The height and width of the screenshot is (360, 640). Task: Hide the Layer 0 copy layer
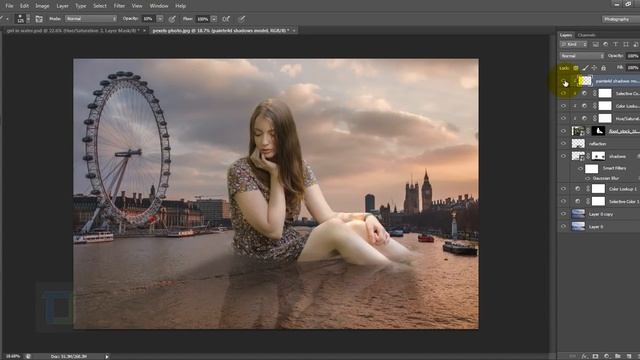[564, 214]
